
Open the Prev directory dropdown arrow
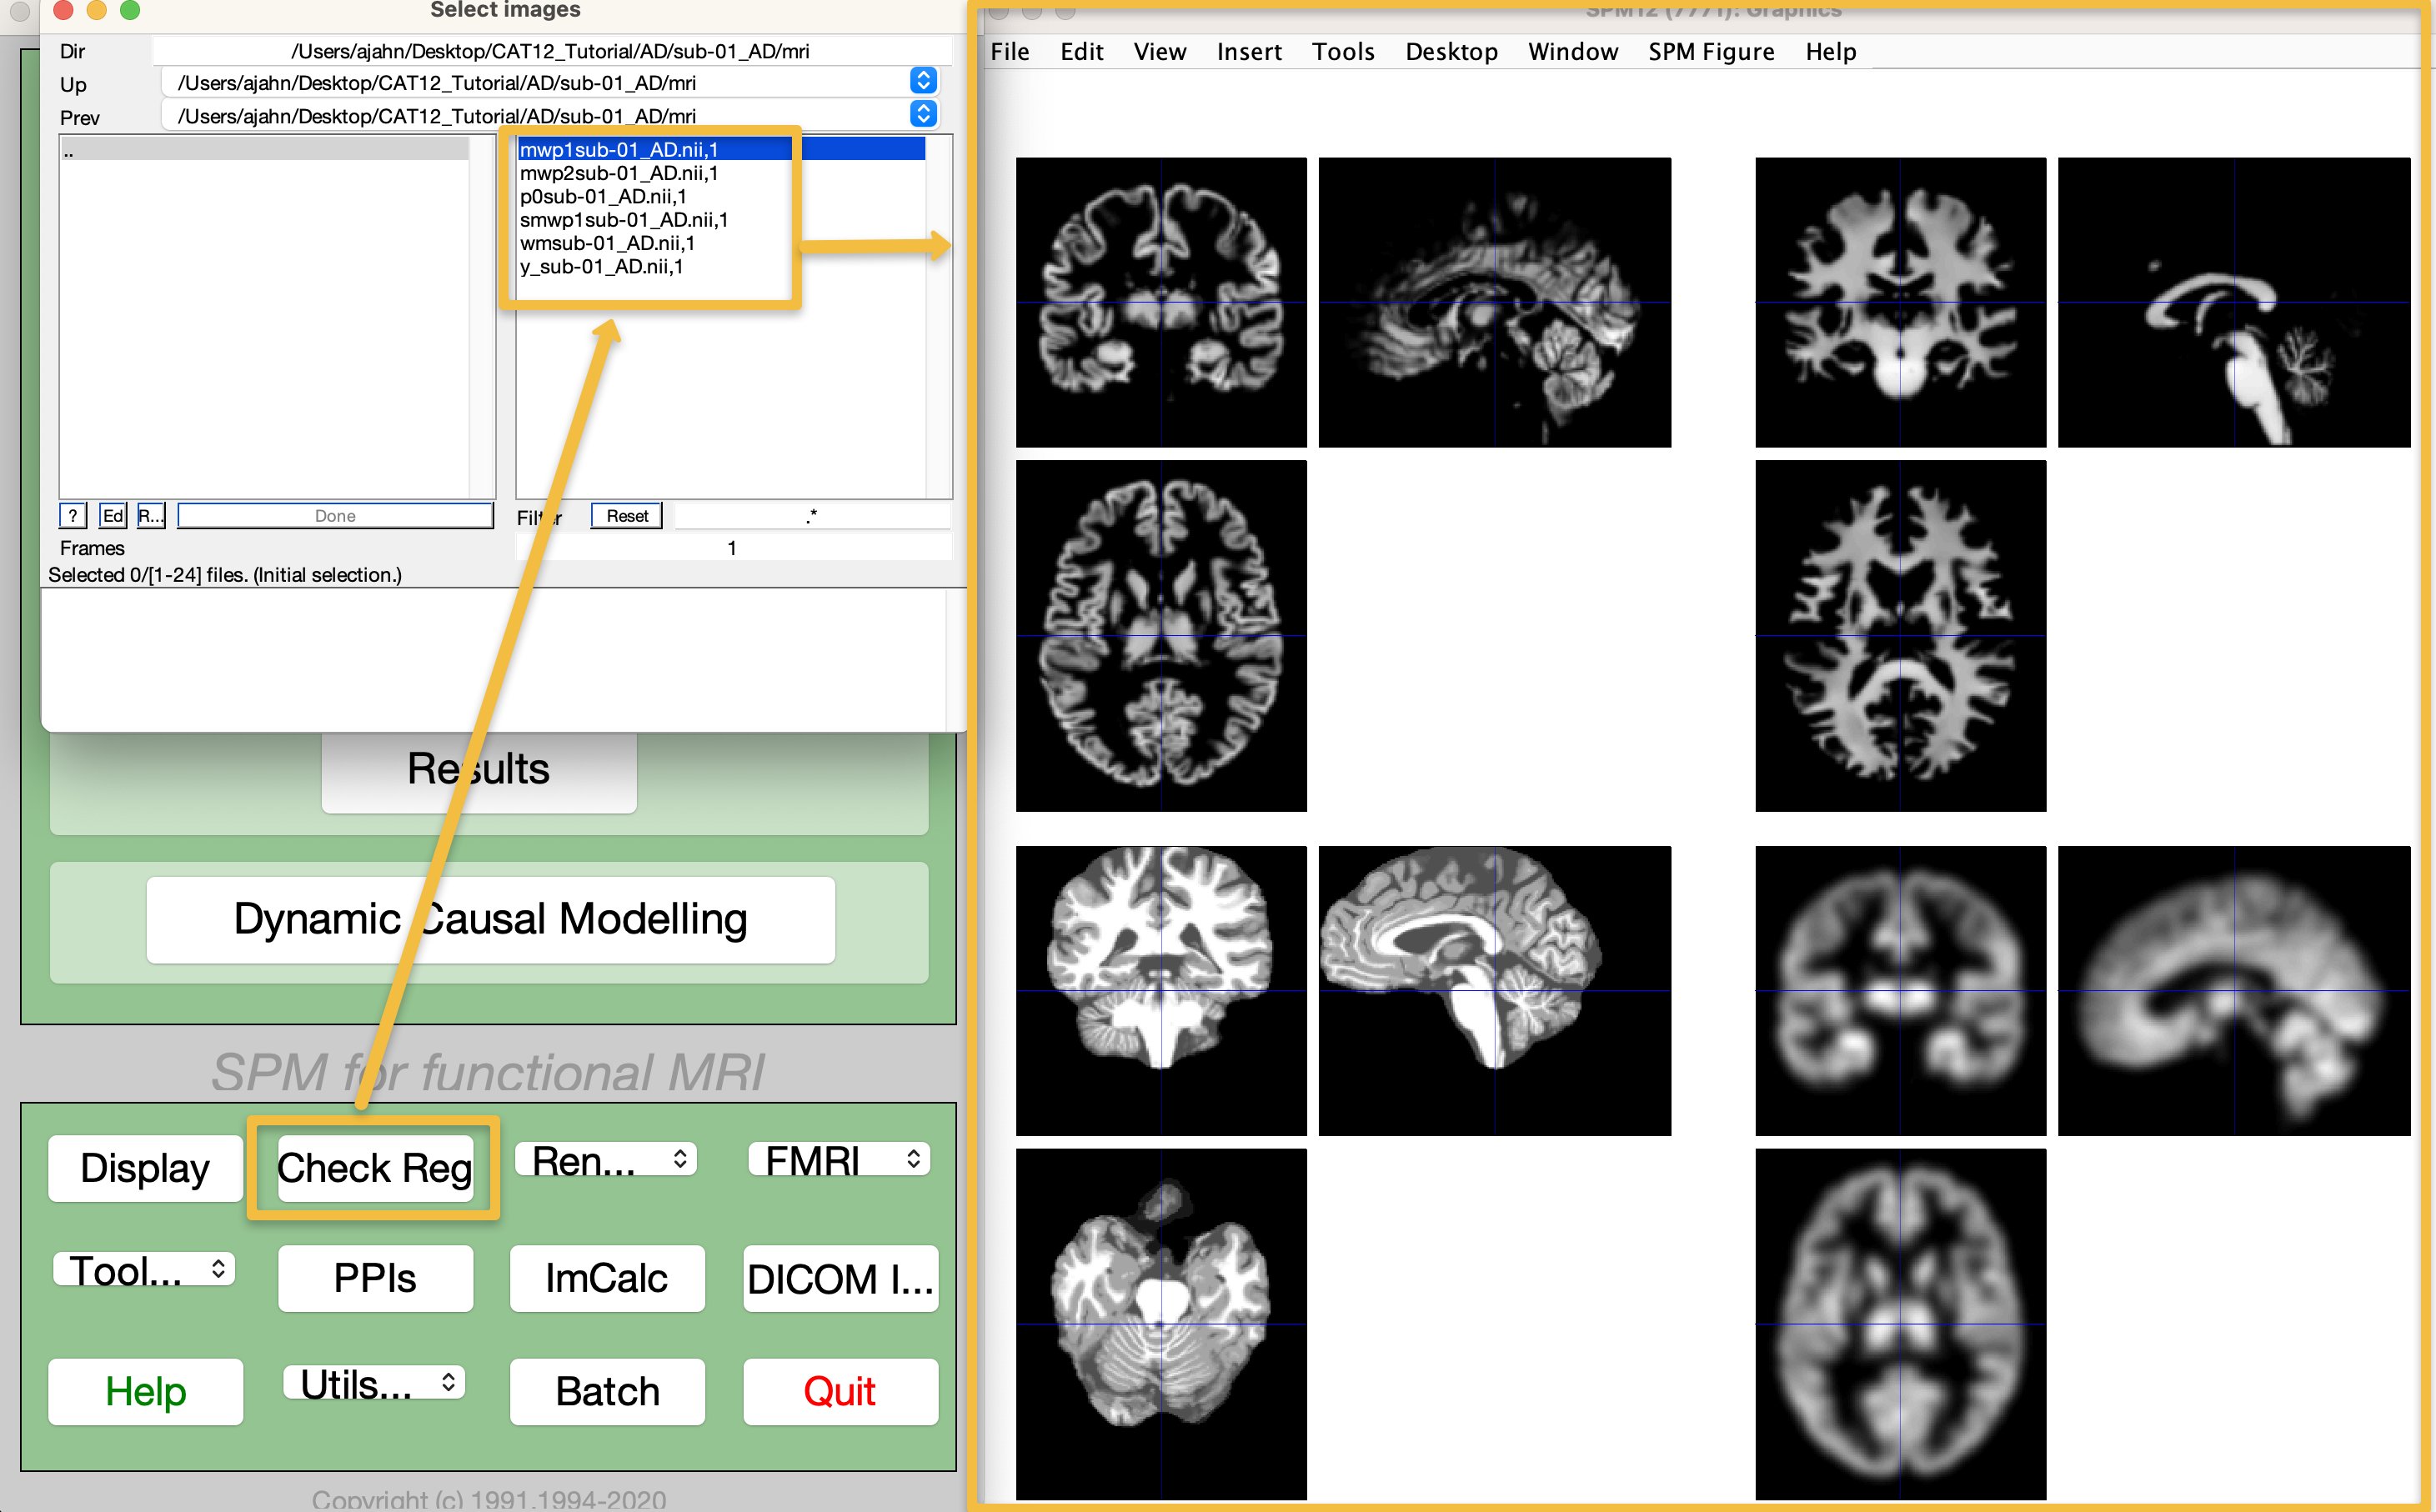tap(923, 114)
